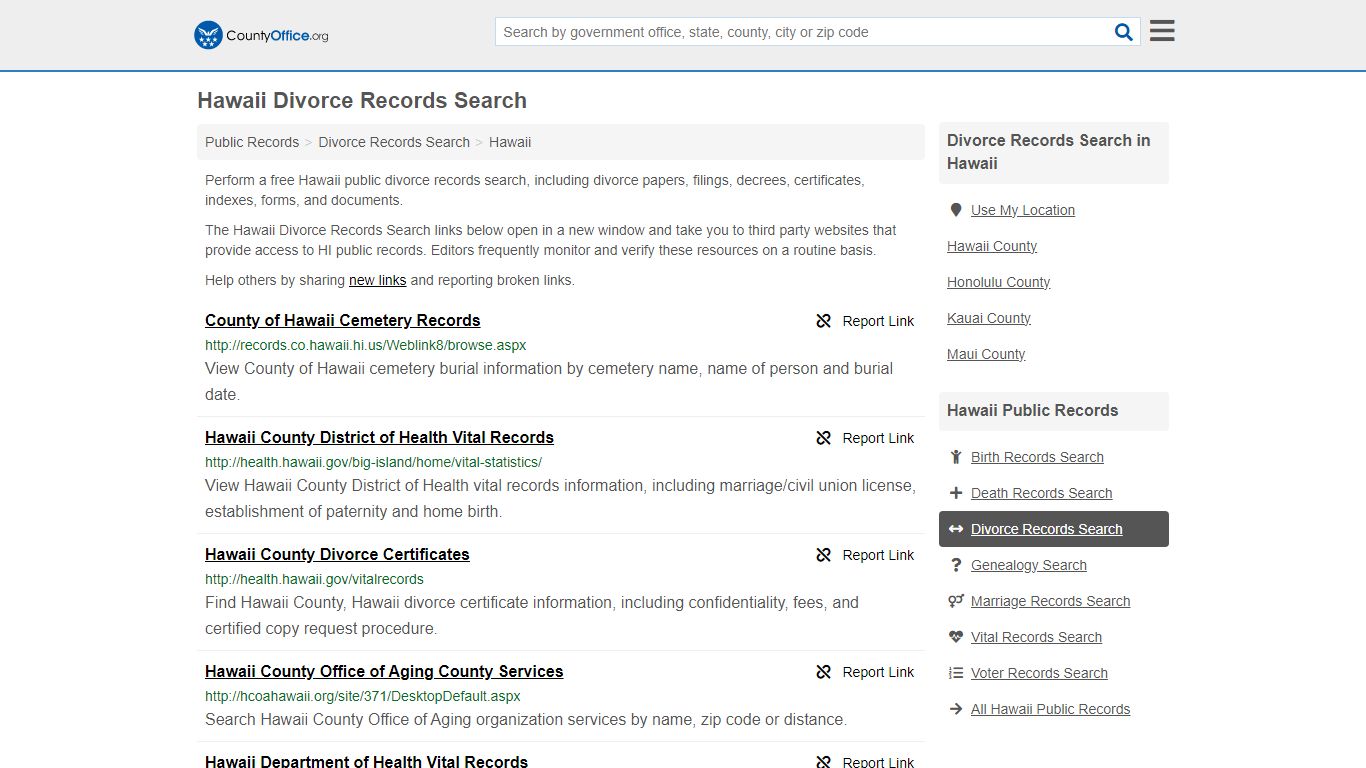Screen dimensions: 1366x768
Task: Open Hawaii Department of Health Vital Records
Action: tap(366, 761)
